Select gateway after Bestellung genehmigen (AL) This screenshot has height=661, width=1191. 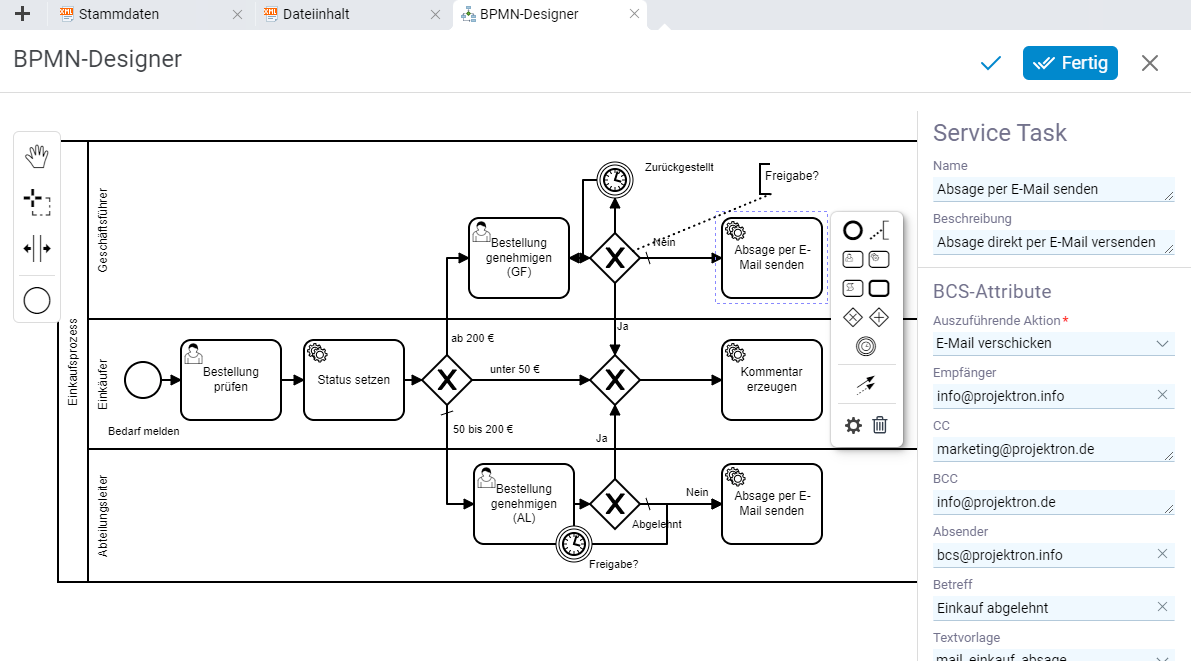coord(614,504)
